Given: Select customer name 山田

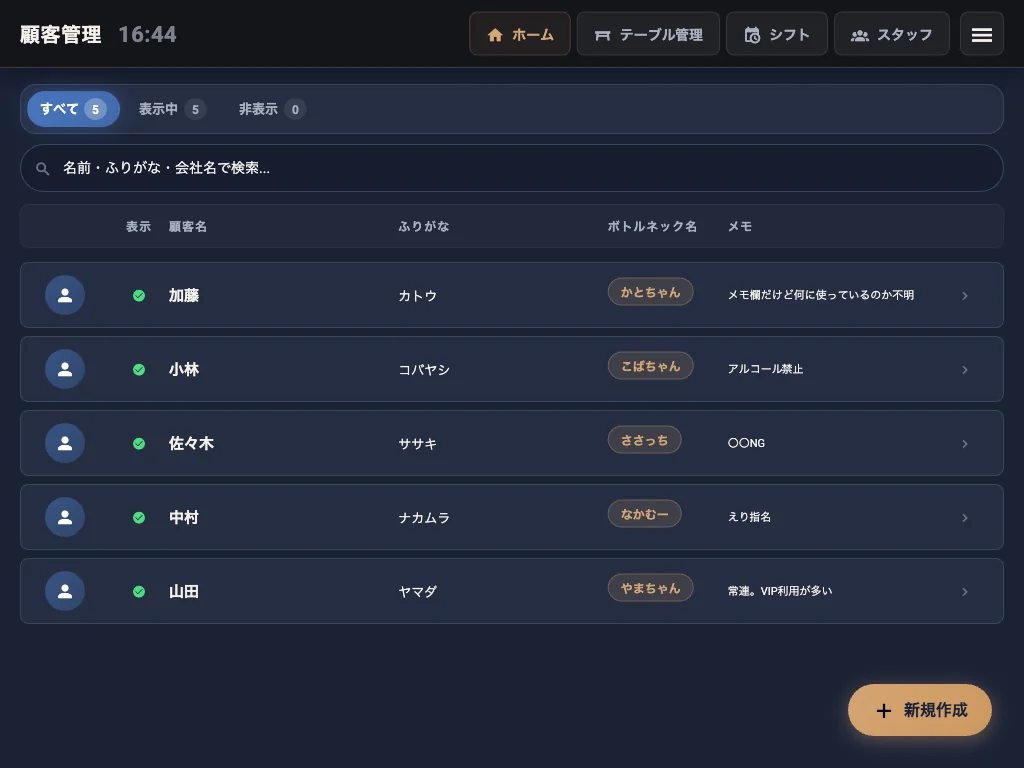Looking at the screenshot, I should coord(184,592).
